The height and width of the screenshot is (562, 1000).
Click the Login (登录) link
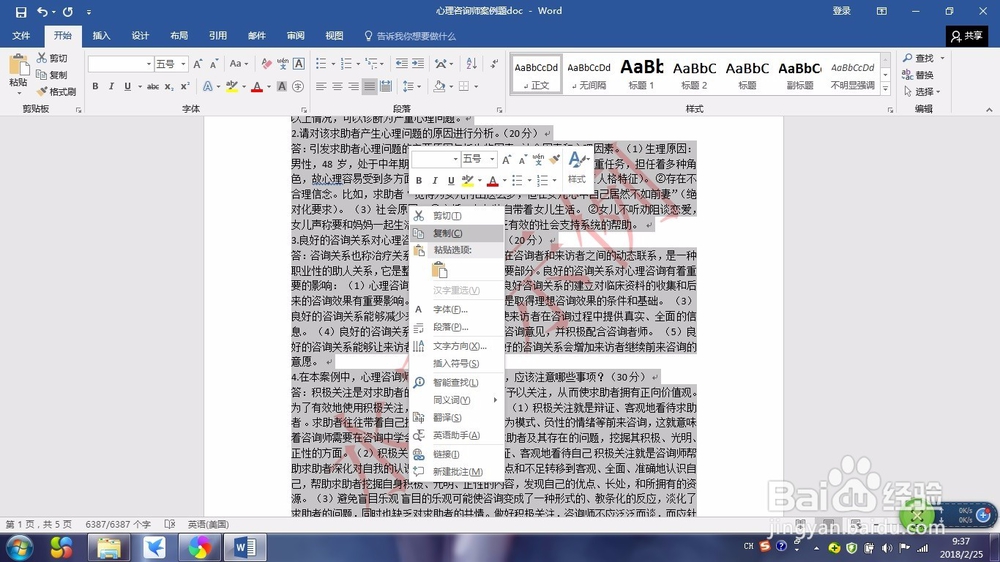point(842,11)
